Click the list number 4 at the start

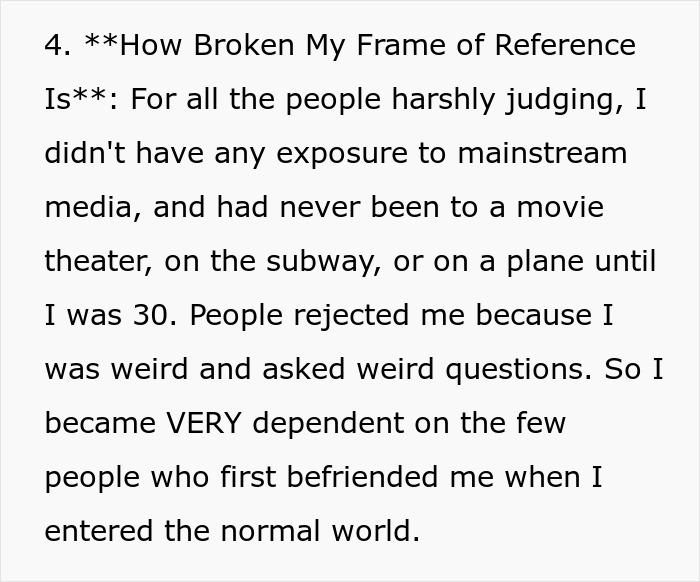click(x=54, y=45)
